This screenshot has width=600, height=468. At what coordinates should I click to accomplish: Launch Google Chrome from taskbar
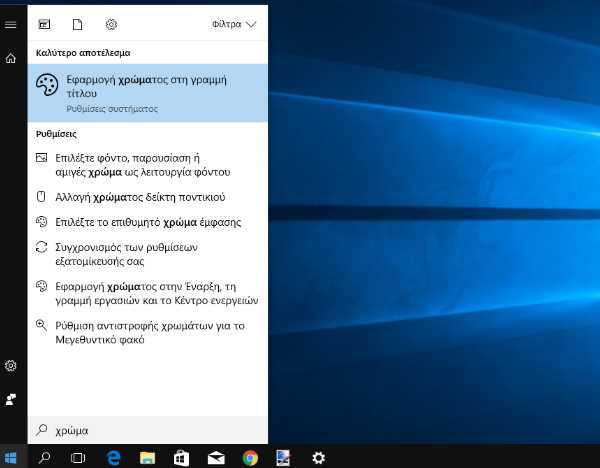click(250, 458)
